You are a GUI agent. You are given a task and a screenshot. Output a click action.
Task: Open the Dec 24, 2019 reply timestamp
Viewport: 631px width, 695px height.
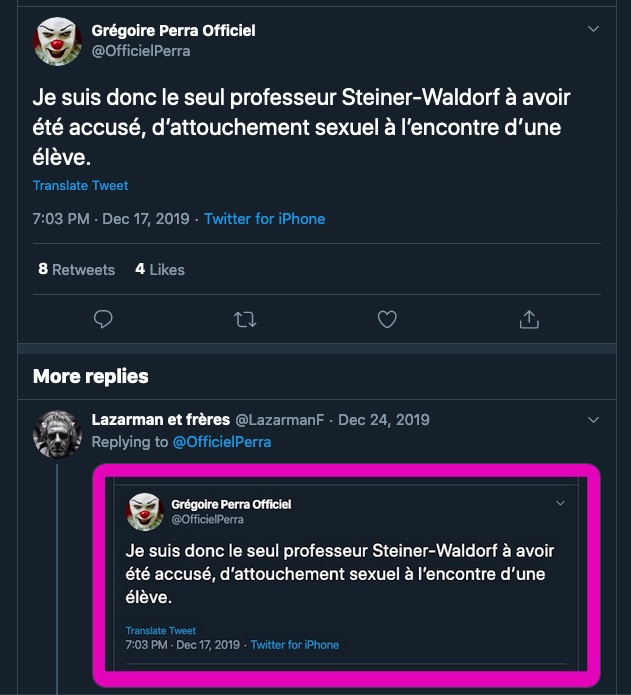pos(383,420)
